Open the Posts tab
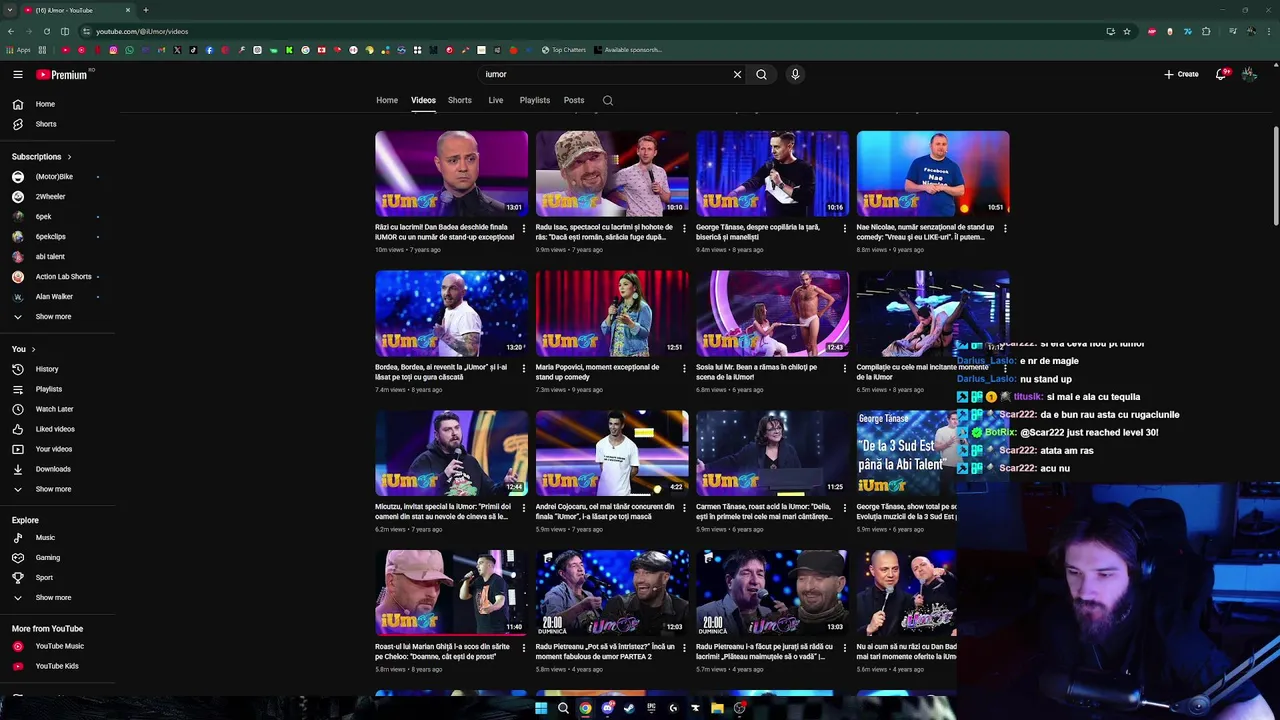 point(574,100)
